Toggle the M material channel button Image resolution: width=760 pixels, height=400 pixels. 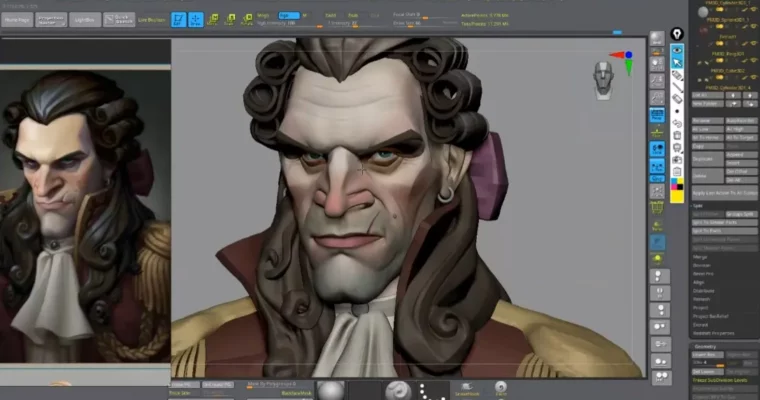[304, 16]
